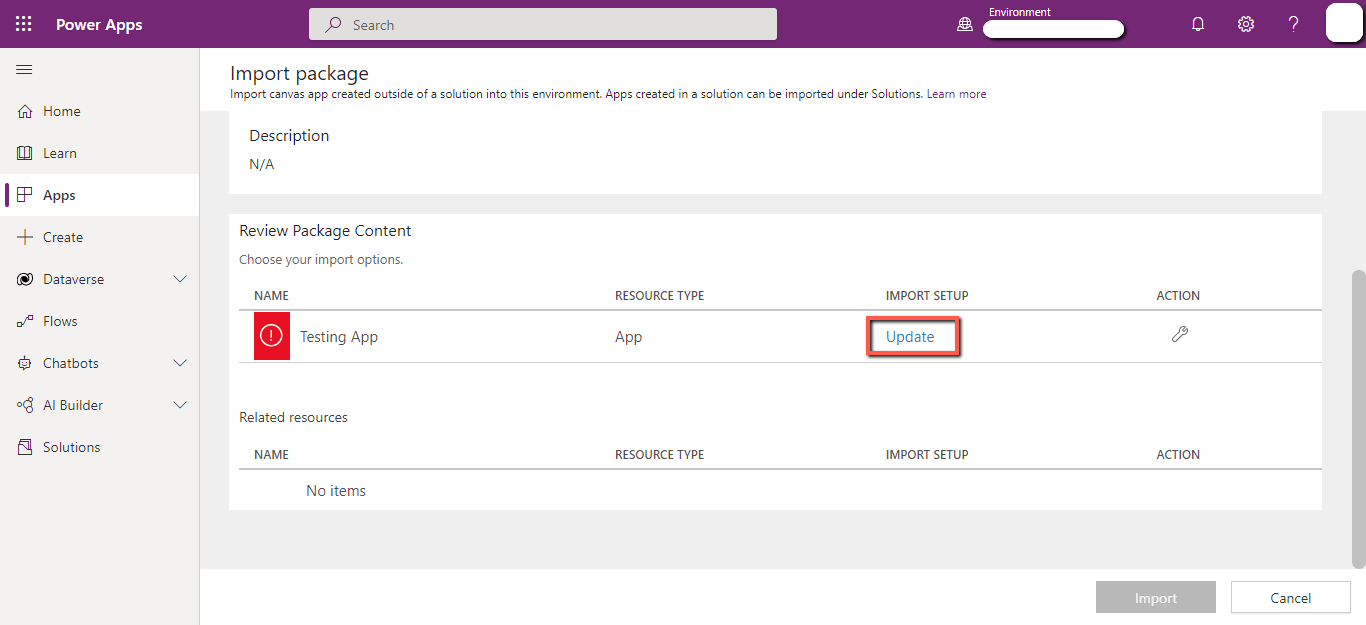Open Learn in navigation
Viewport: 1366px width, 625px height.
click(60, 153)
